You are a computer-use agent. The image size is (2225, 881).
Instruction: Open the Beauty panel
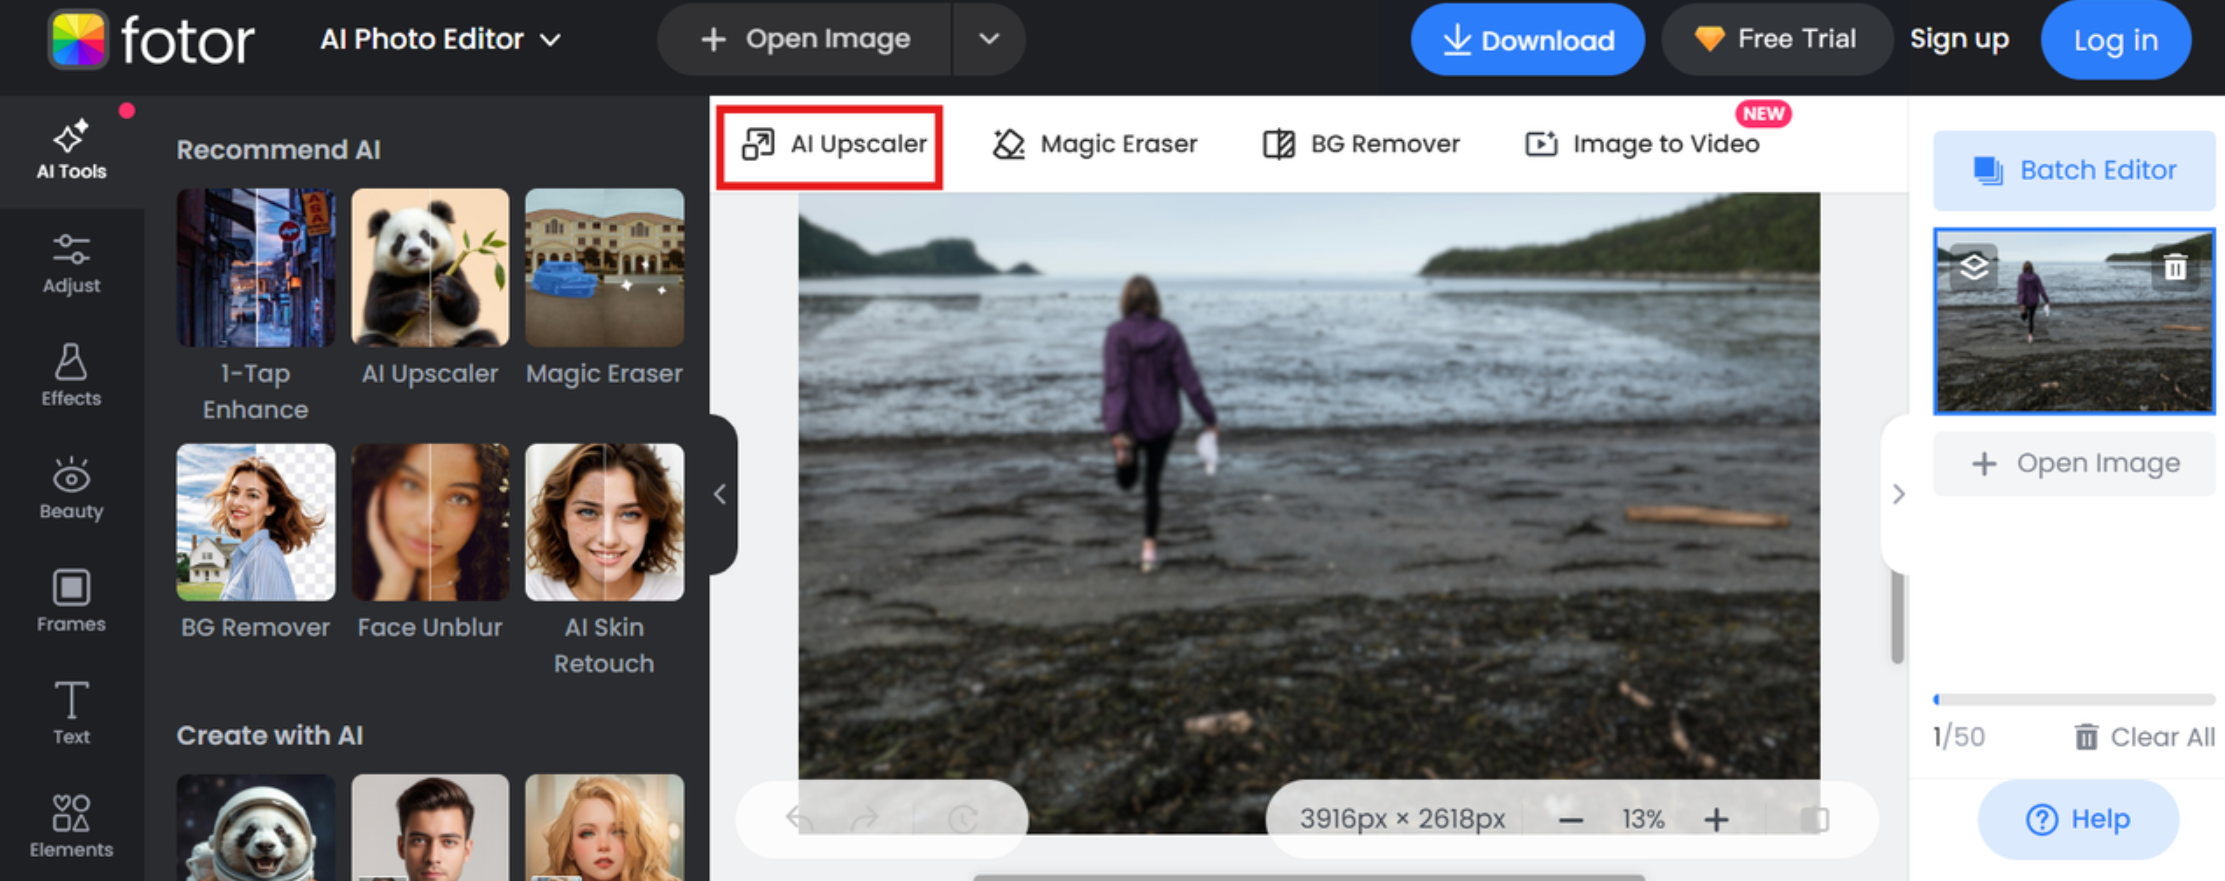[71, 489]
